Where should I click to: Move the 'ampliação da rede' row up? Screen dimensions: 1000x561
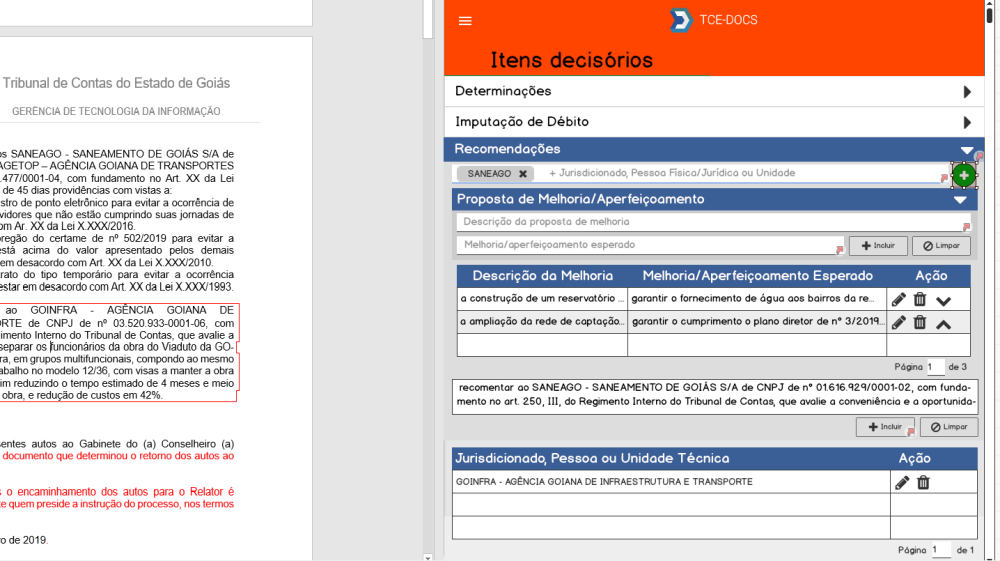pos(943,323)
